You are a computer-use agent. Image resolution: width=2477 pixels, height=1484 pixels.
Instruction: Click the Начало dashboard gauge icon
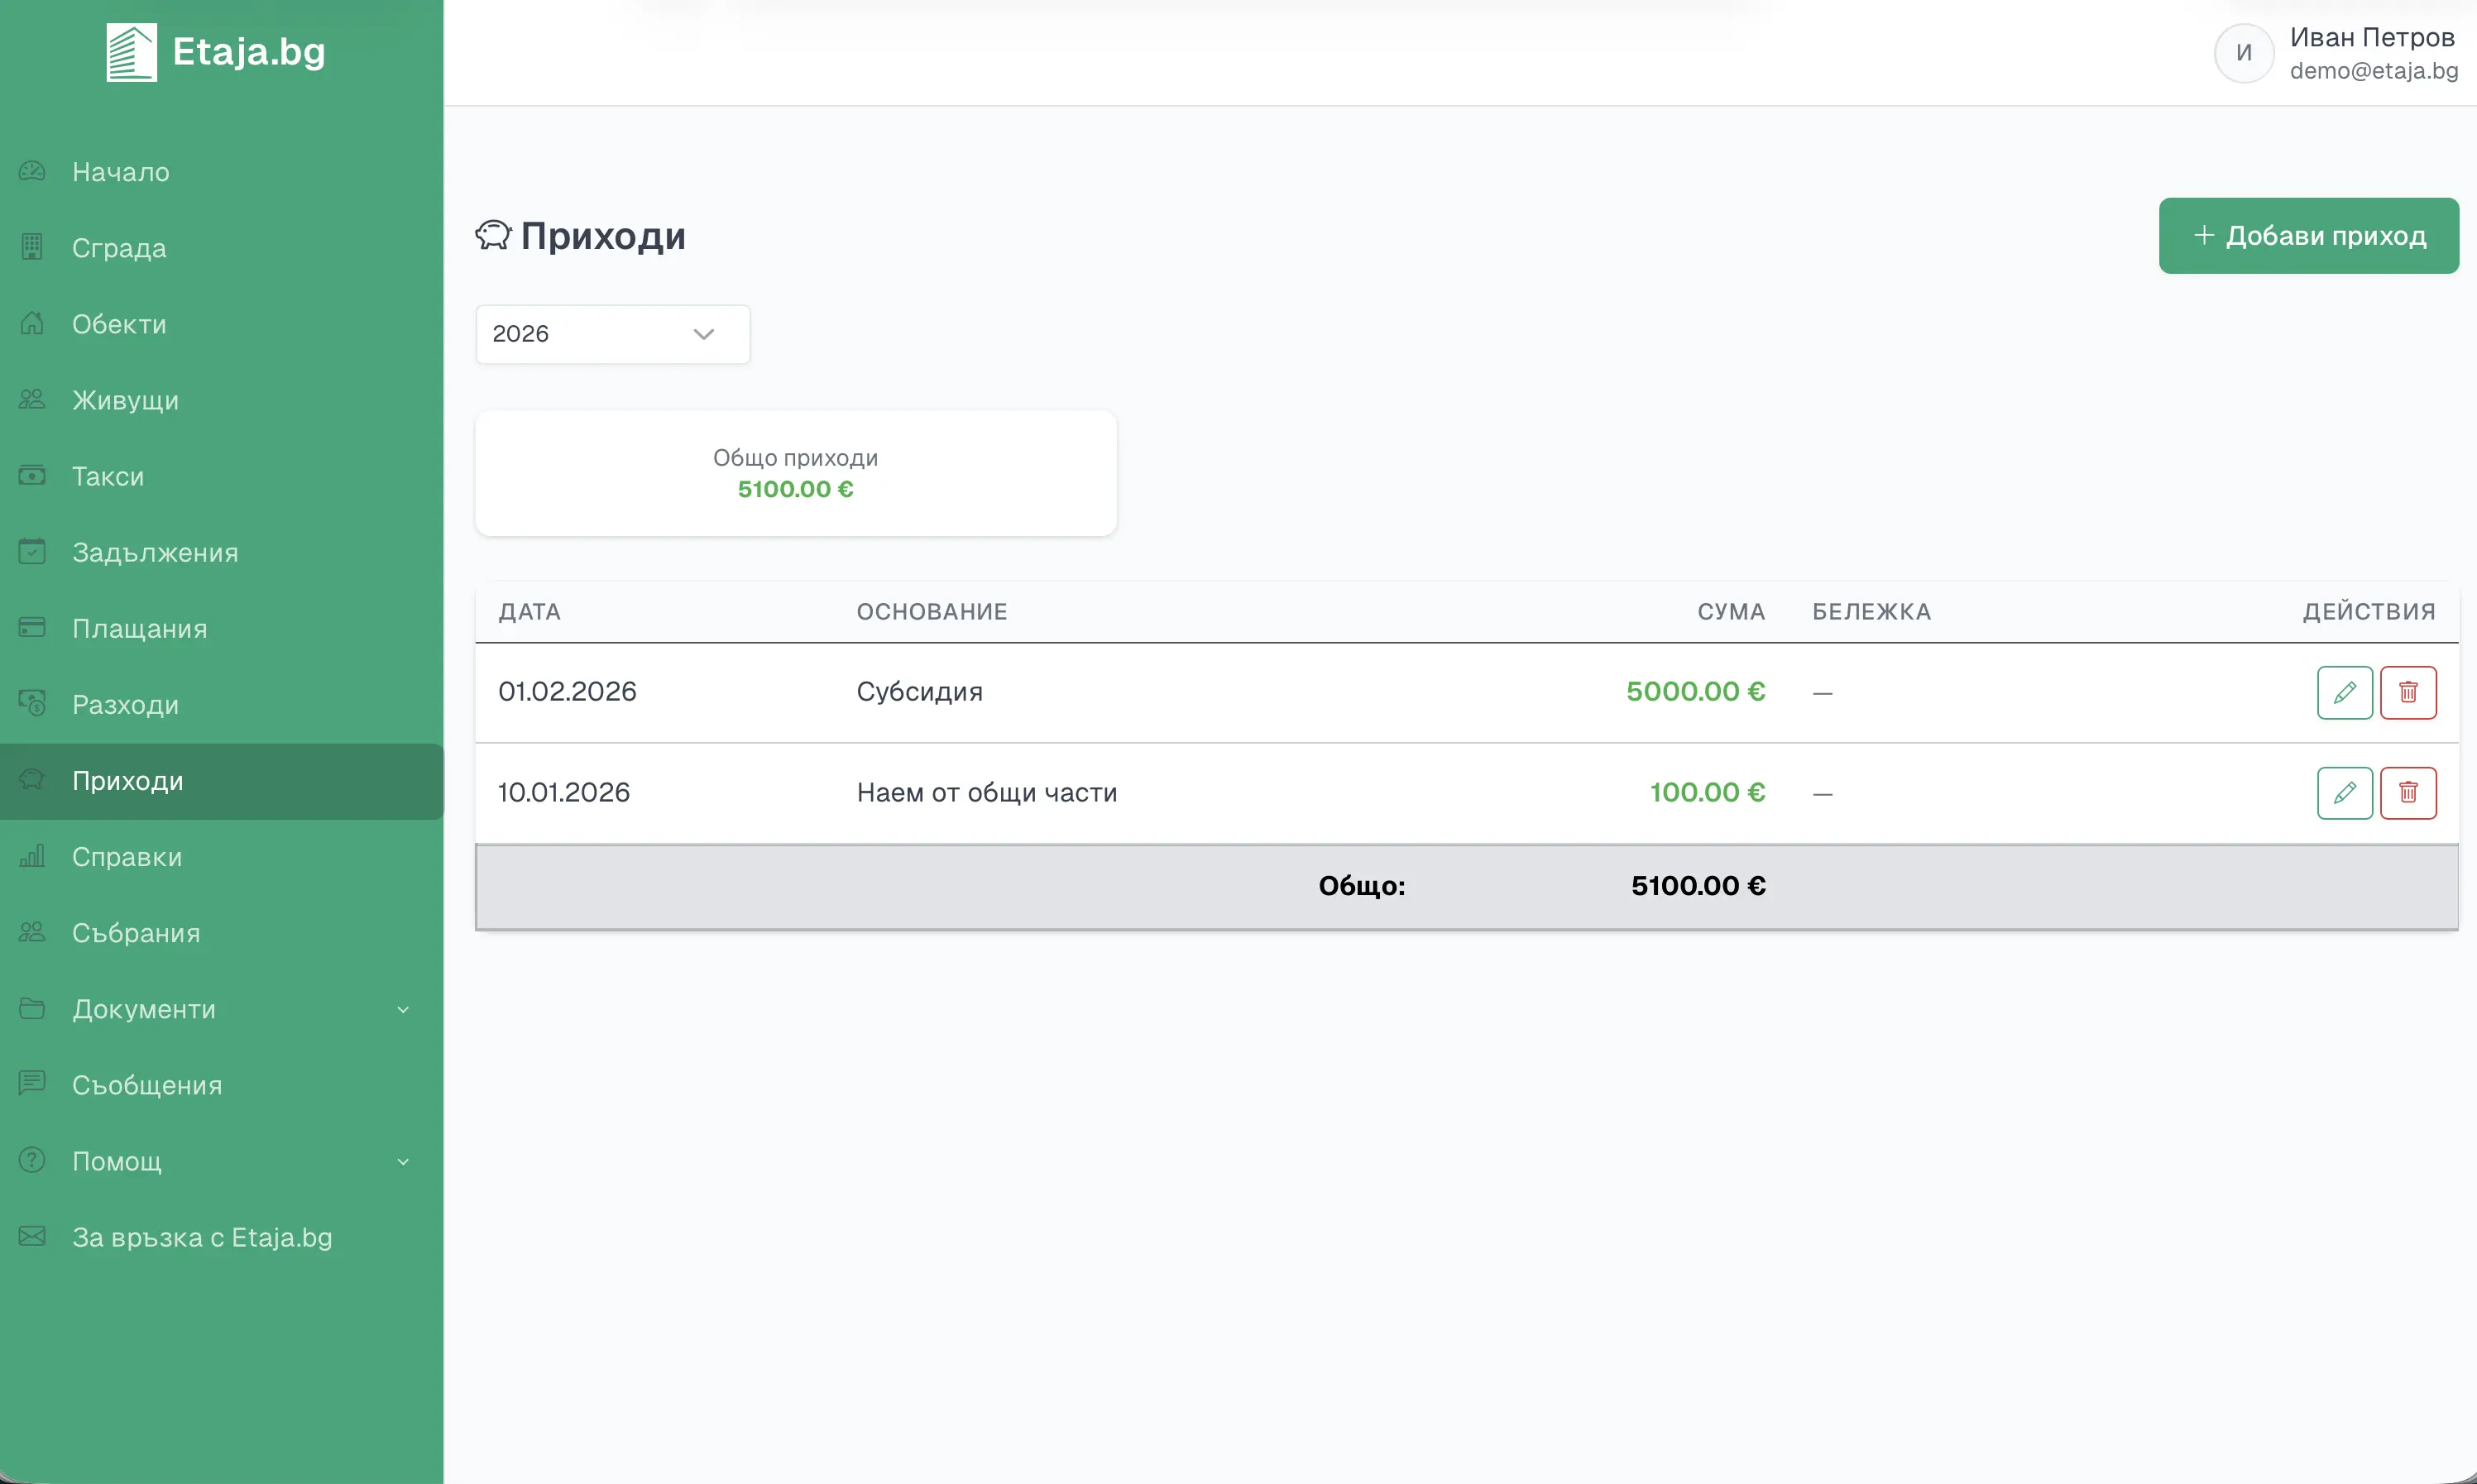click(x=32, y=171)
